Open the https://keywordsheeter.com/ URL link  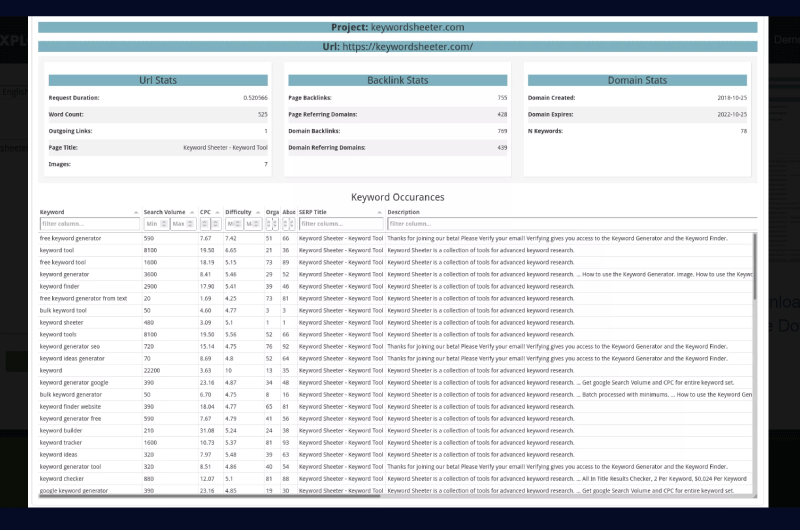pyautogui.click(x=408, y=46)
